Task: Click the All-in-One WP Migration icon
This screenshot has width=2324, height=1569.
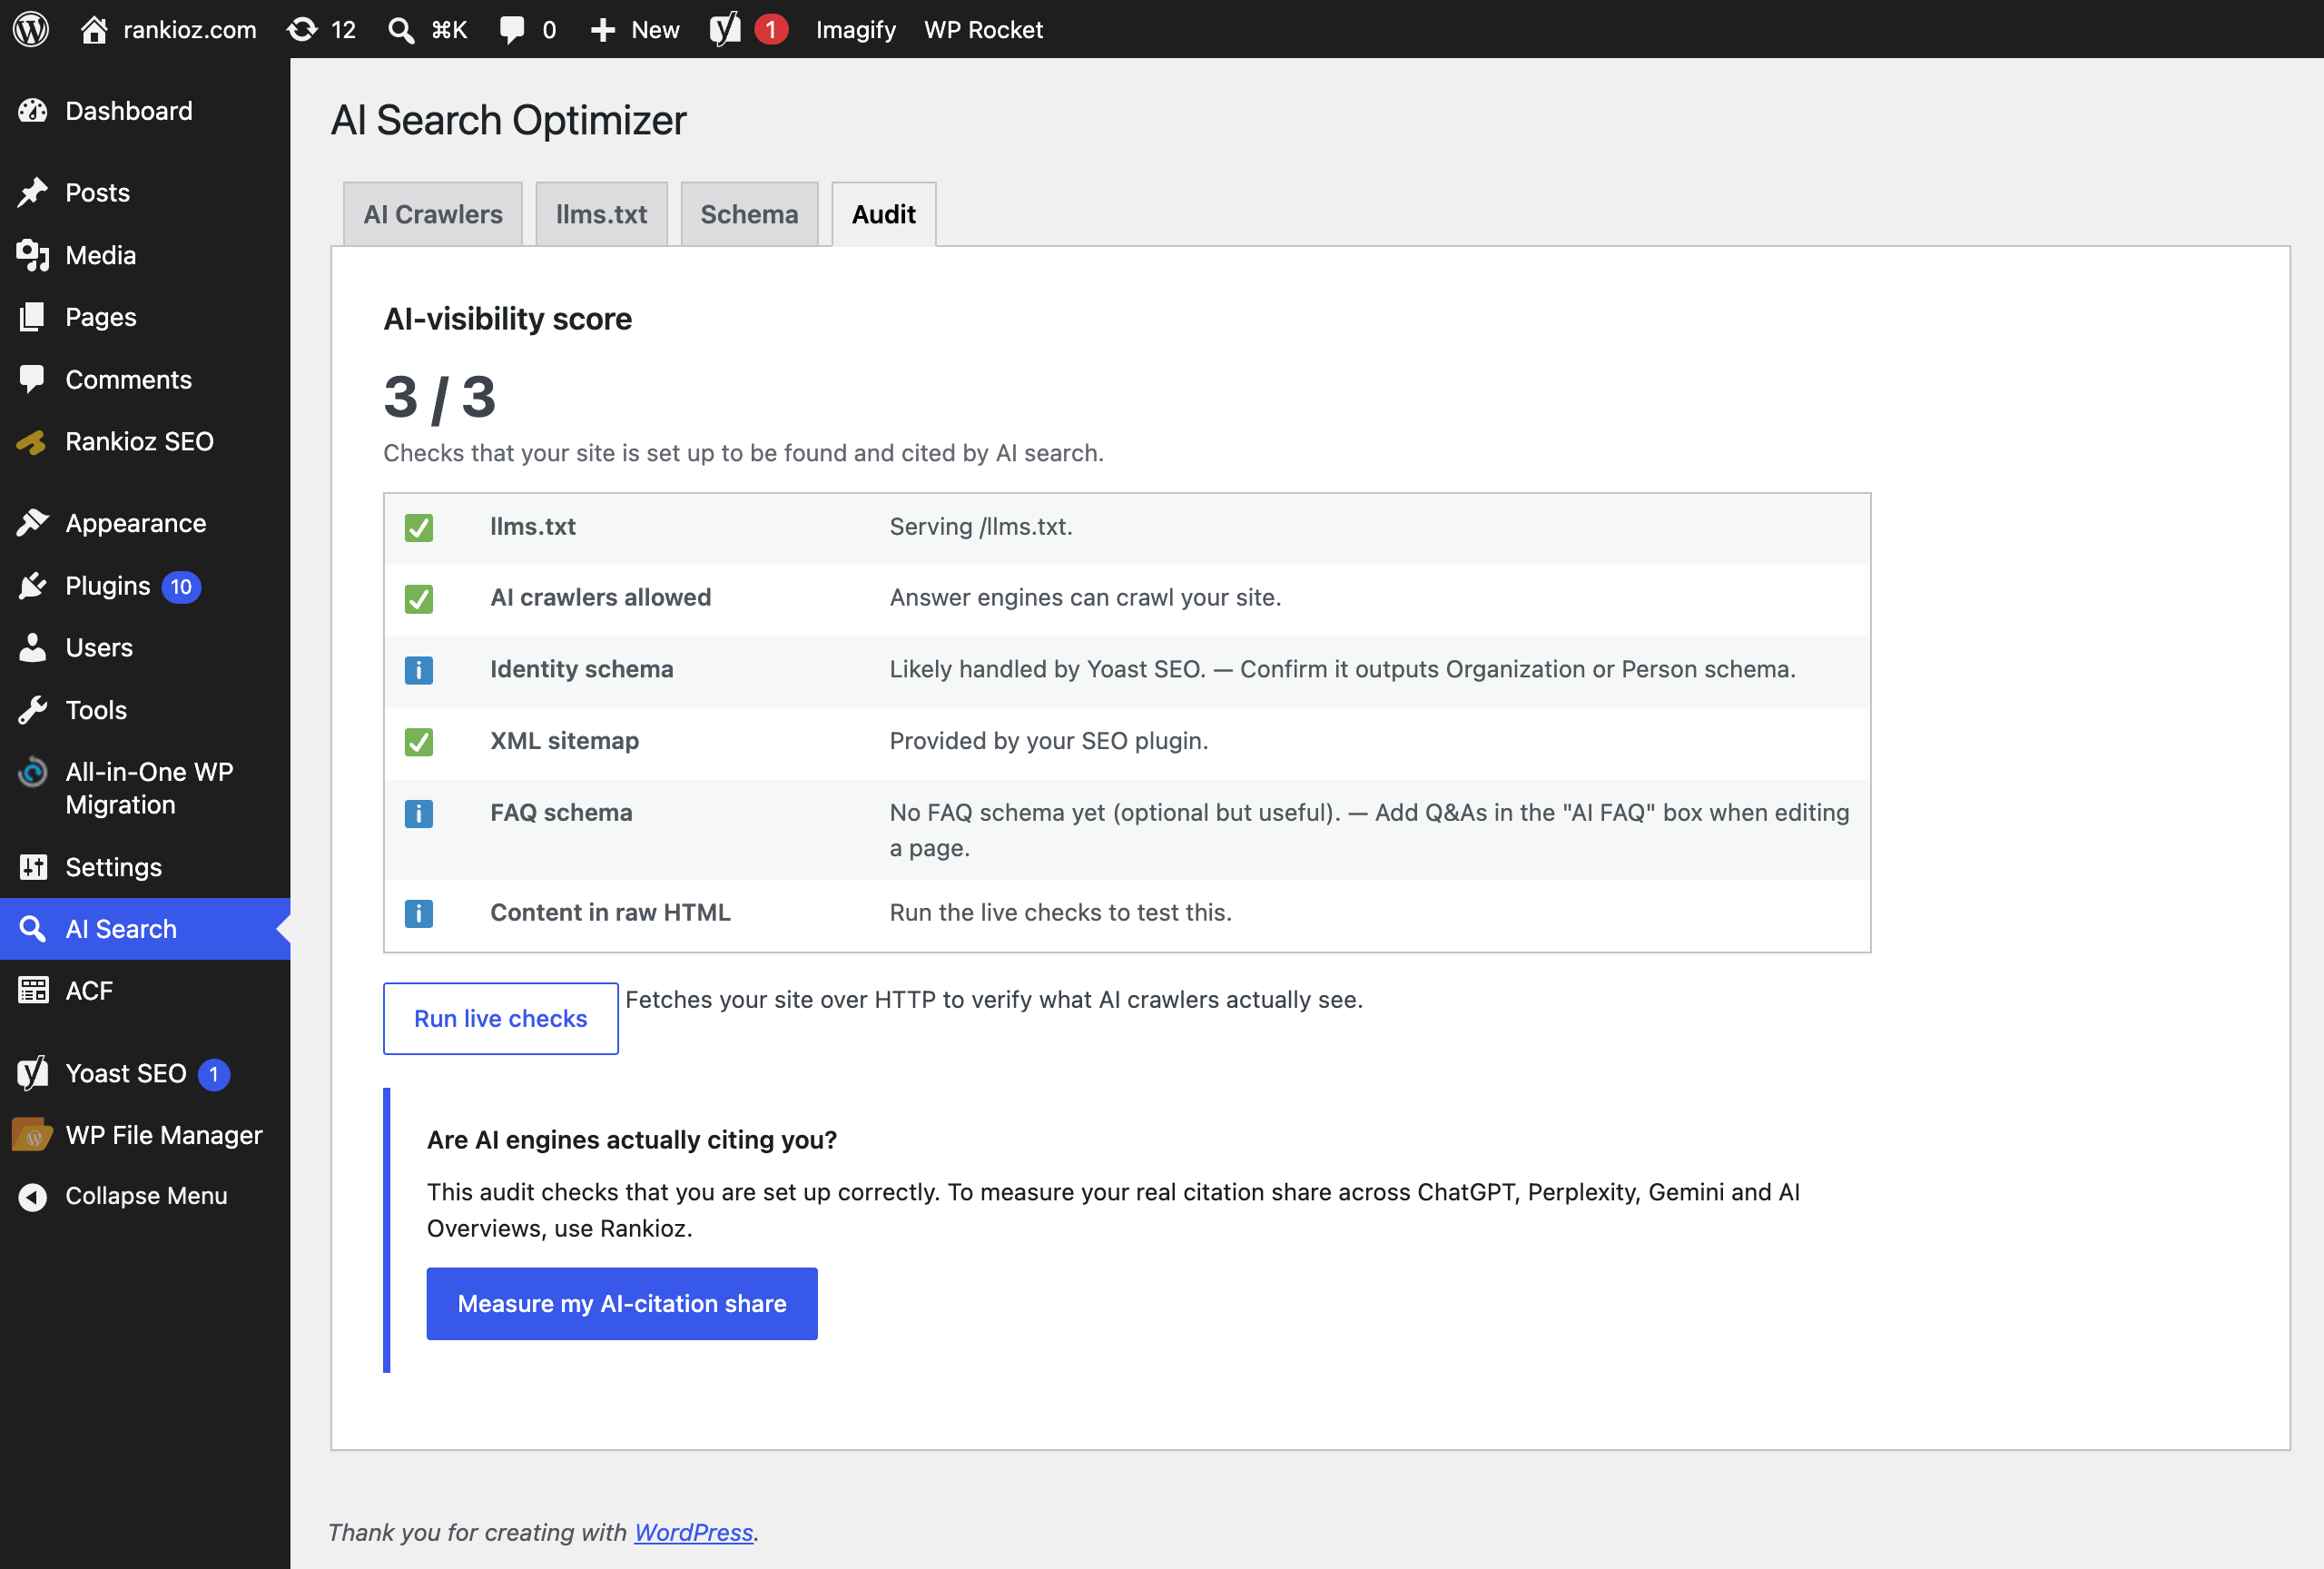Action: click(x=33, y=772)
